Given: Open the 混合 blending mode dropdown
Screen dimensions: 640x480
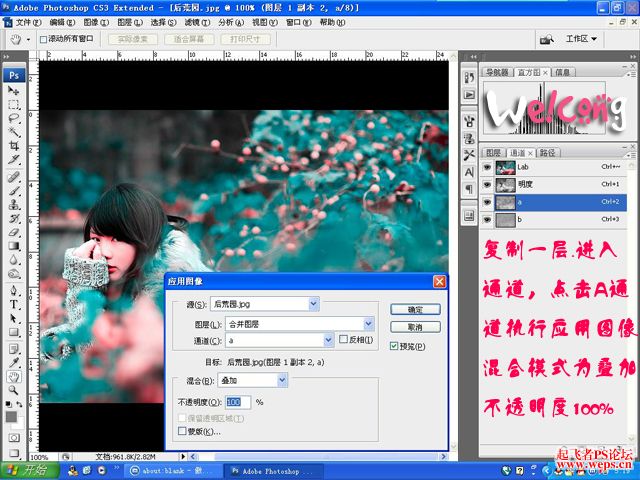Looking at the screenshot, I should [x=282, y=380].
